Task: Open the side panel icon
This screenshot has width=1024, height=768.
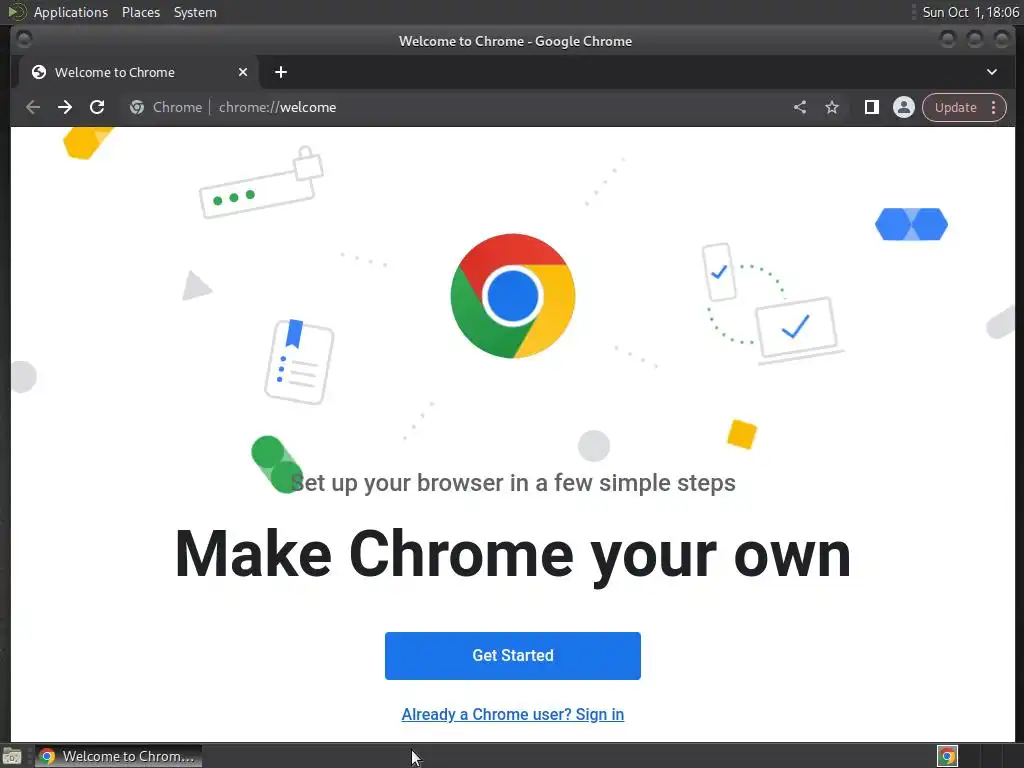Action: tap(871, 107)
